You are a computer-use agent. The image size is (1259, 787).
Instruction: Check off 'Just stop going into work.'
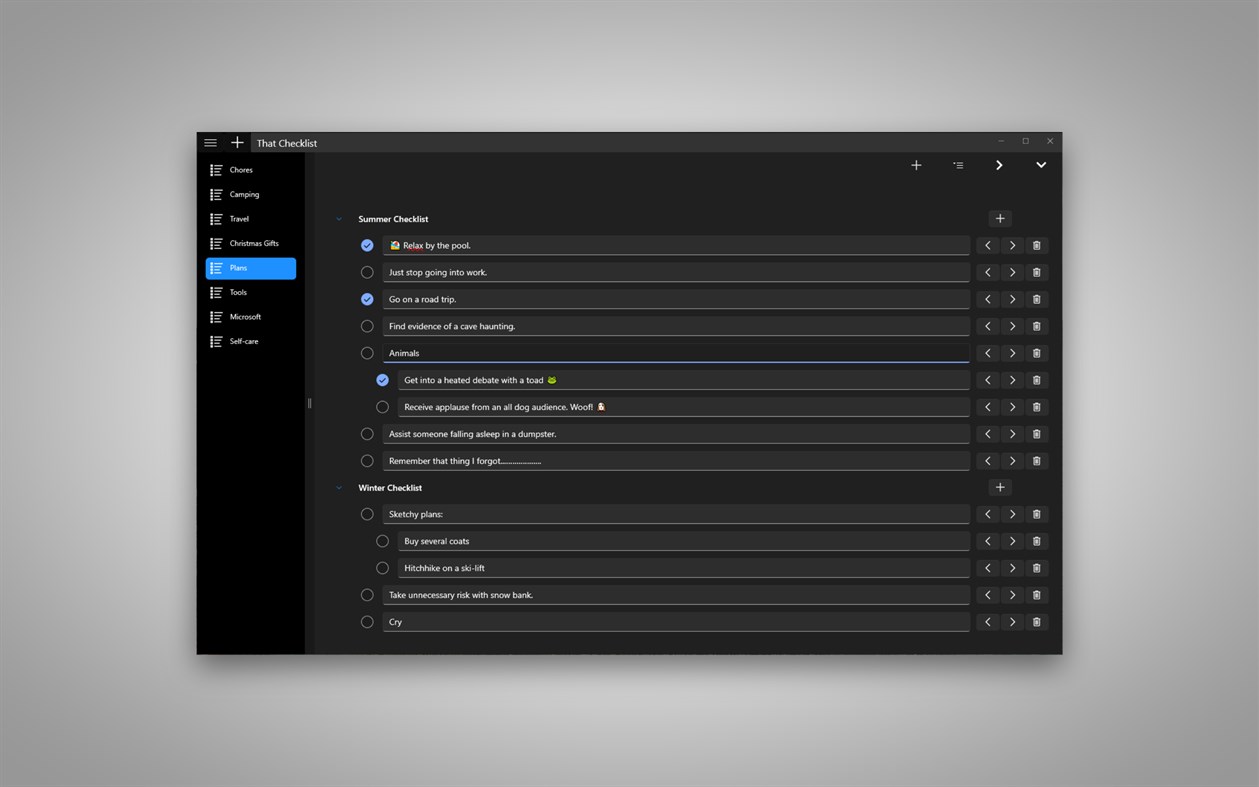pyautogui.click(x=367, y=272)
